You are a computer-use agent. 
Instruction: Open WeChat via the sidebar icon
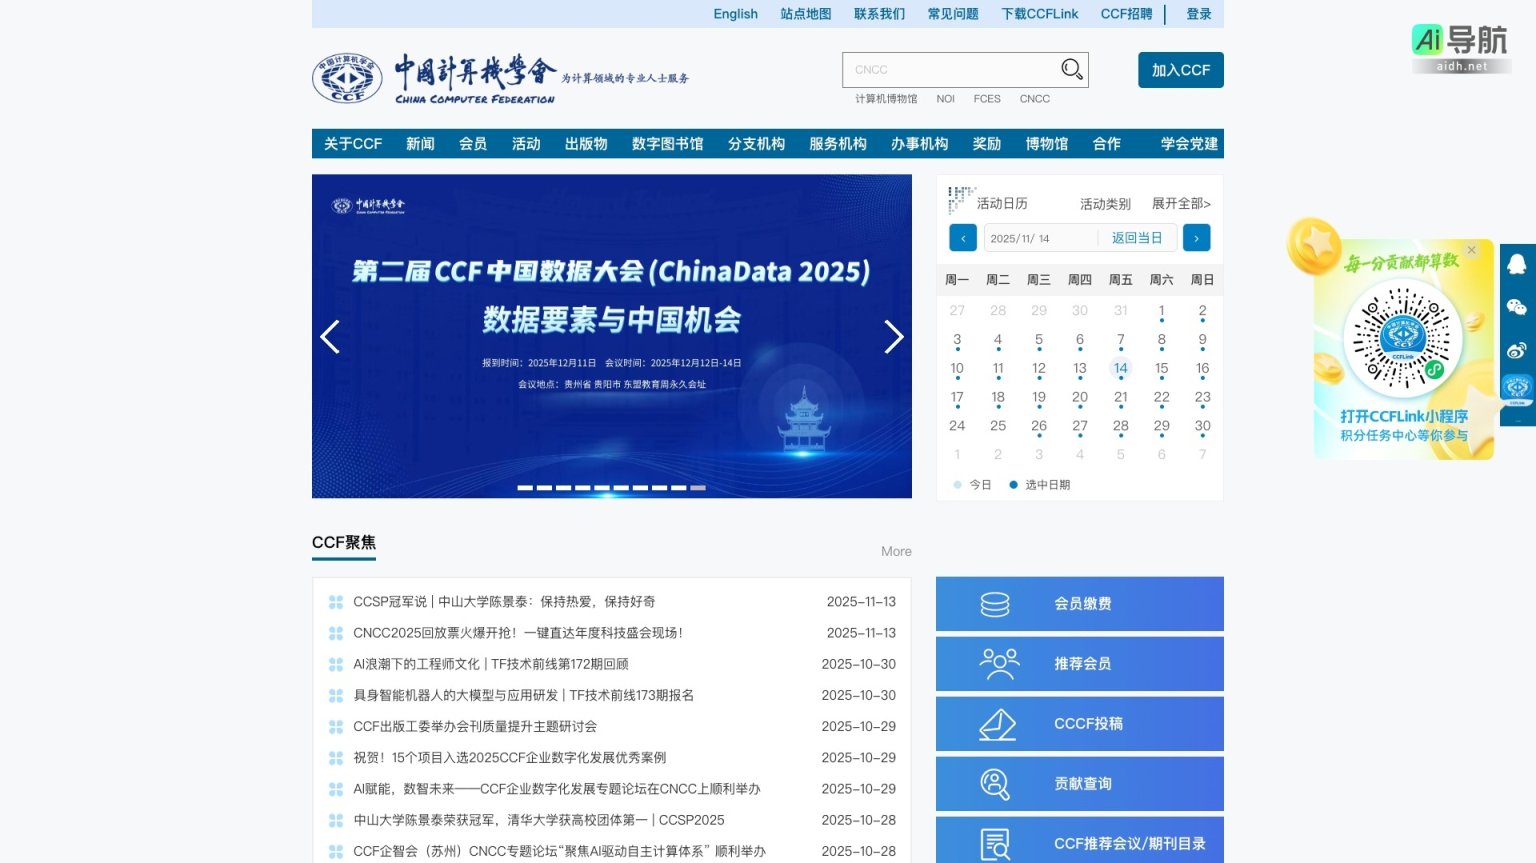(x=1518, y=307)
